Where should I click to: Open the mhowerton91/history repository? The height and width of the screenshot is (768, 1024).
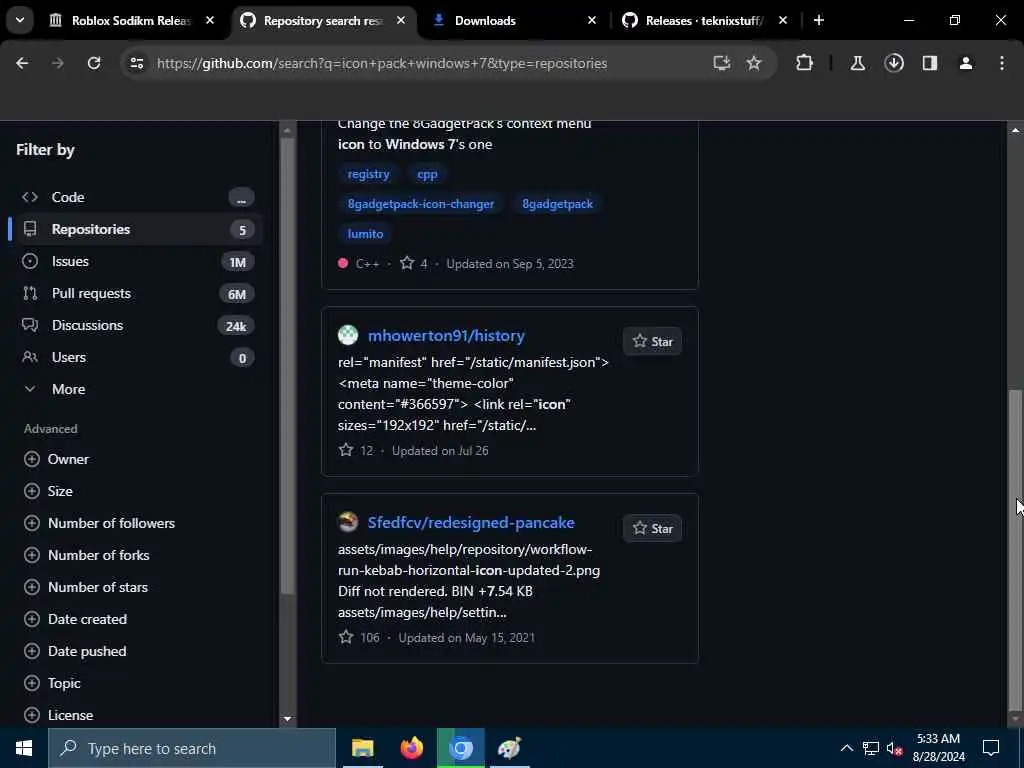point(446,336)
